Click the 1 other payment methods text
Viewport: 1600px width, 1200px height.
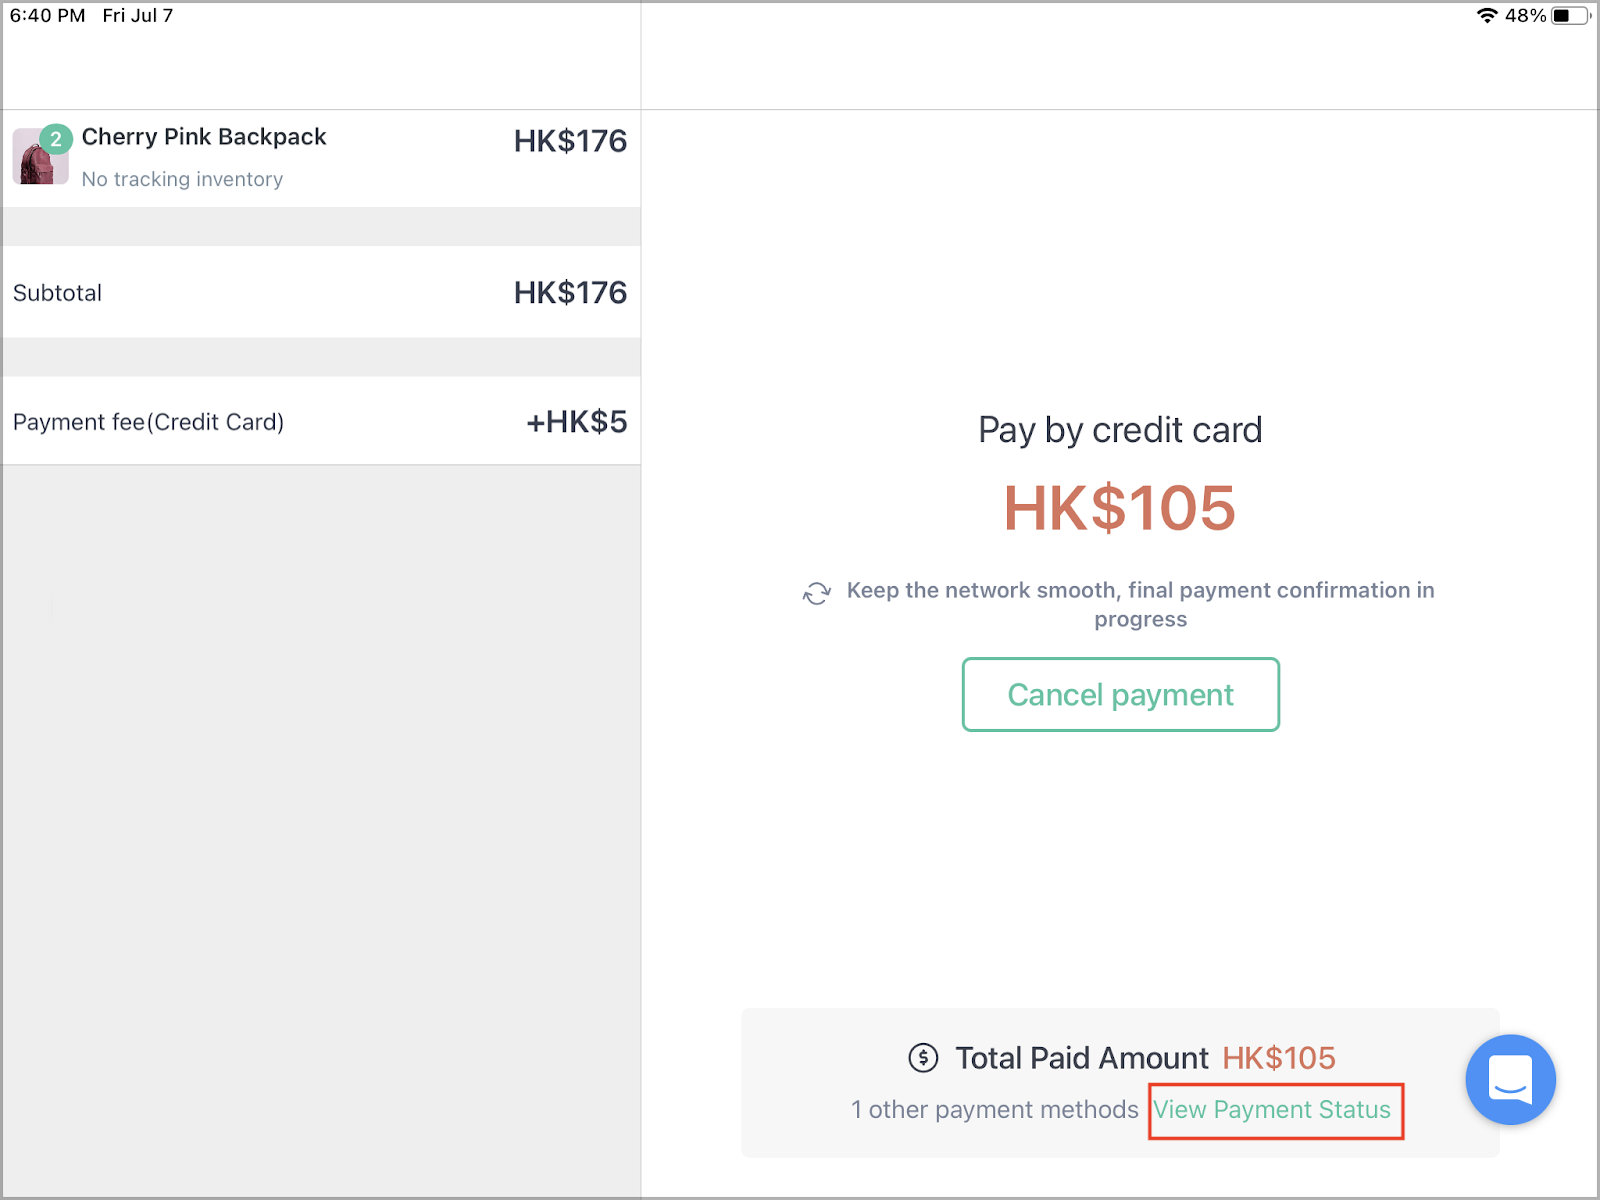click(995, 1110)
